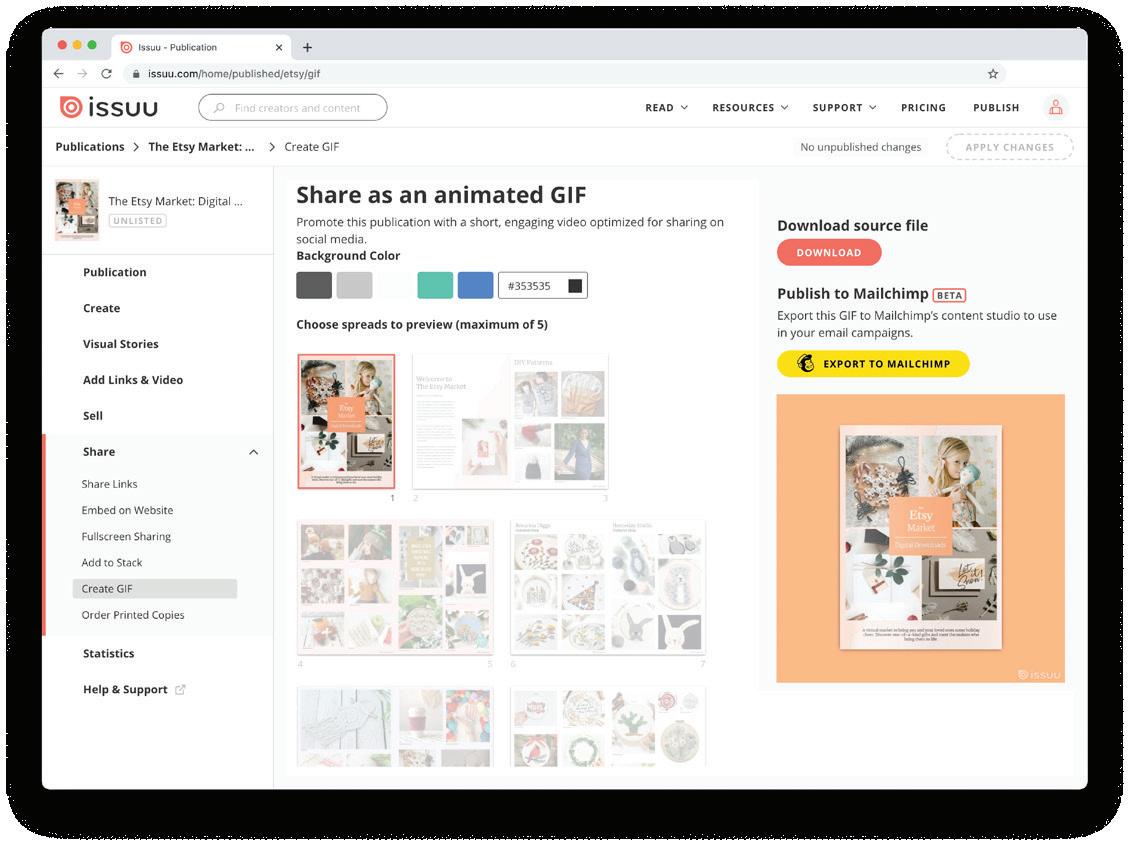The width and height of the screenshot is (1129, 844).
Task: Open Sell in sidebar
Action: pyautogui.click(x=93, y=416)
